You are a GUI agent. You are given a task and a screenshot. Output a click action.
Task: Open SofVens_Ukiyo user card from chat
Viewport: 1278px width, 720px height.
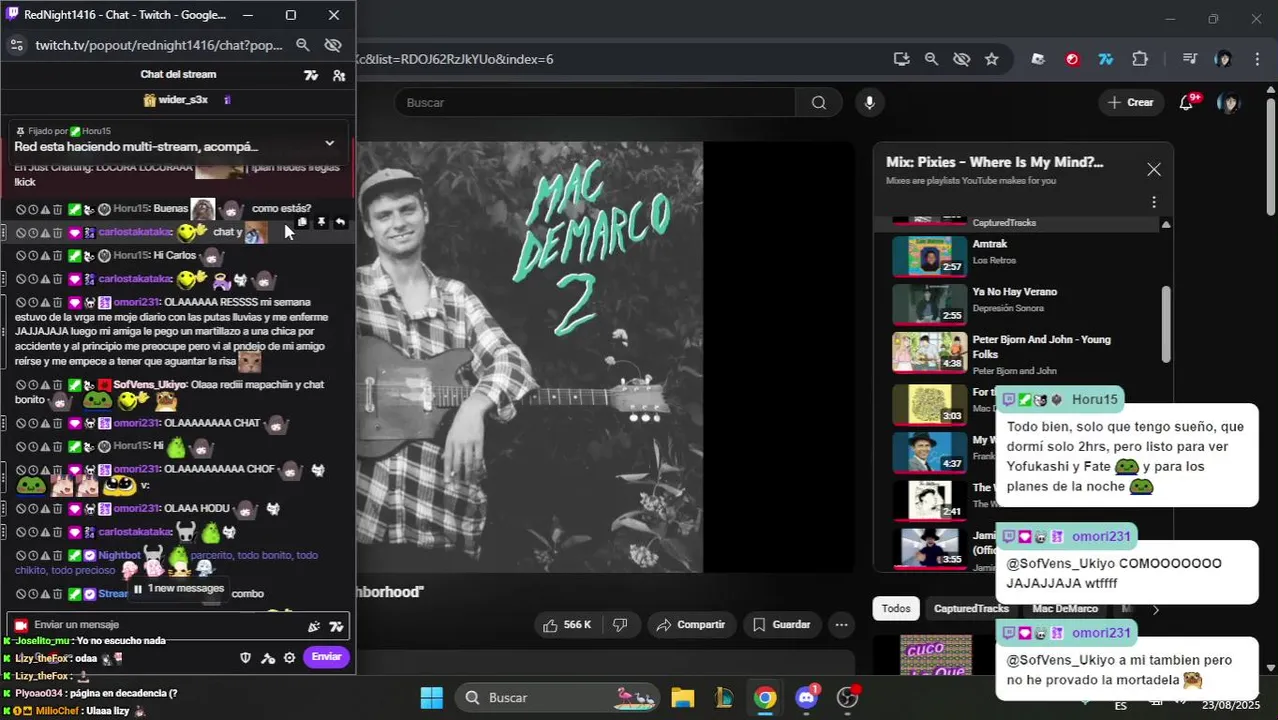[149, 385]
